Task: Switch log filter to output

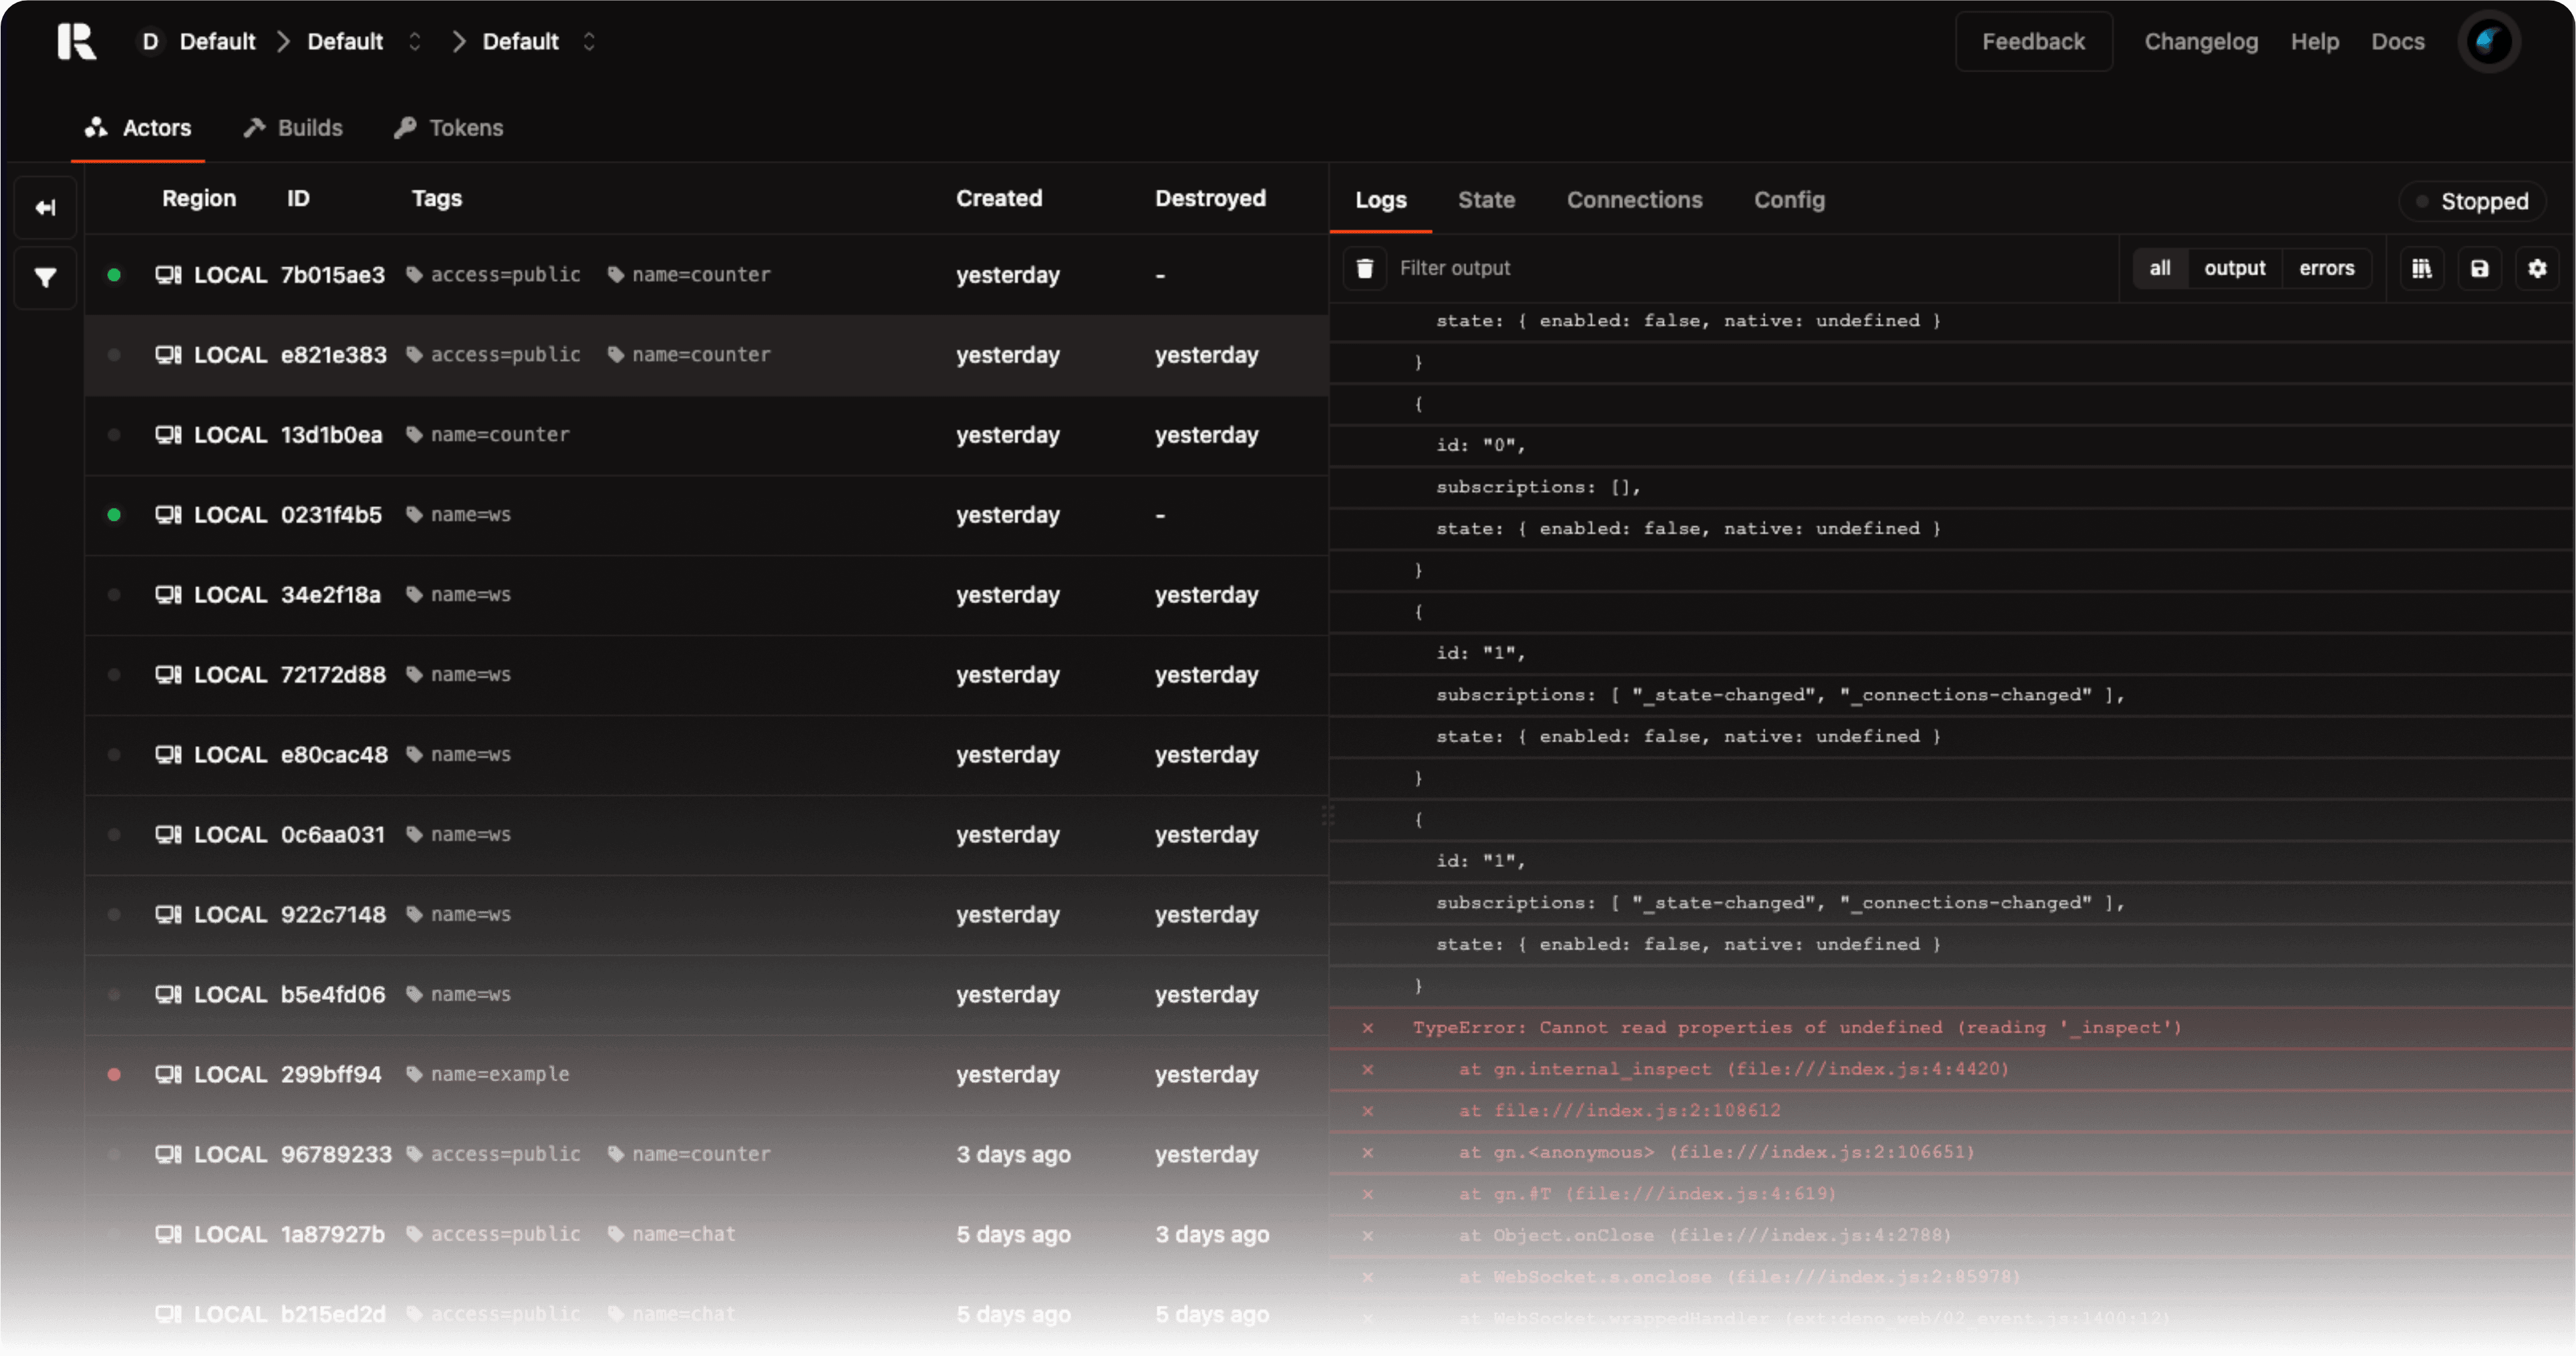Action: tap(2235, 267)
